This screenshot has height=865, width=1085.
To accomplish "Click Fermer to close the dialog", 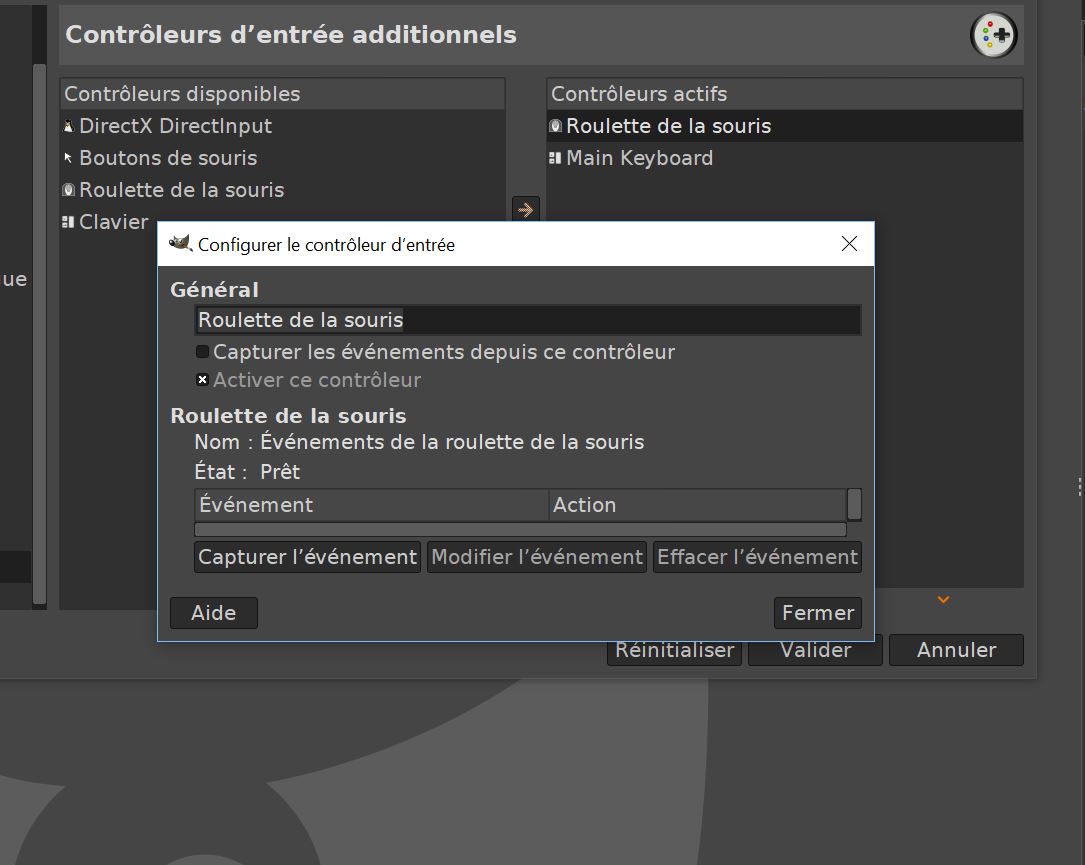I will click(x=818, y=613).
